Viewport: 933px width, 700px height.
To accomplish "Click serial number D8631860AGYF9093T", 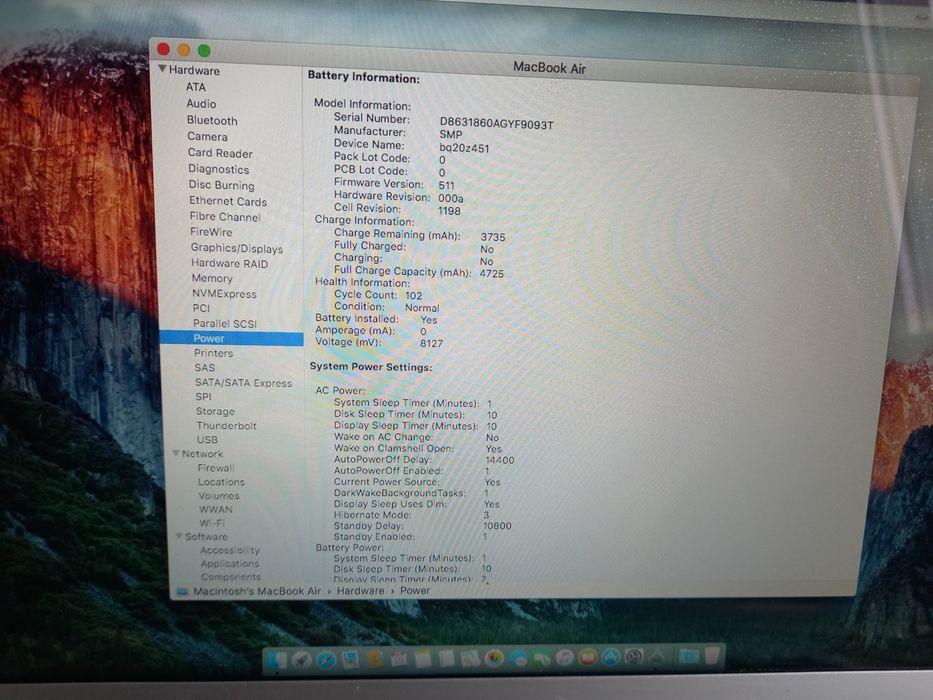I will (497, 124).
